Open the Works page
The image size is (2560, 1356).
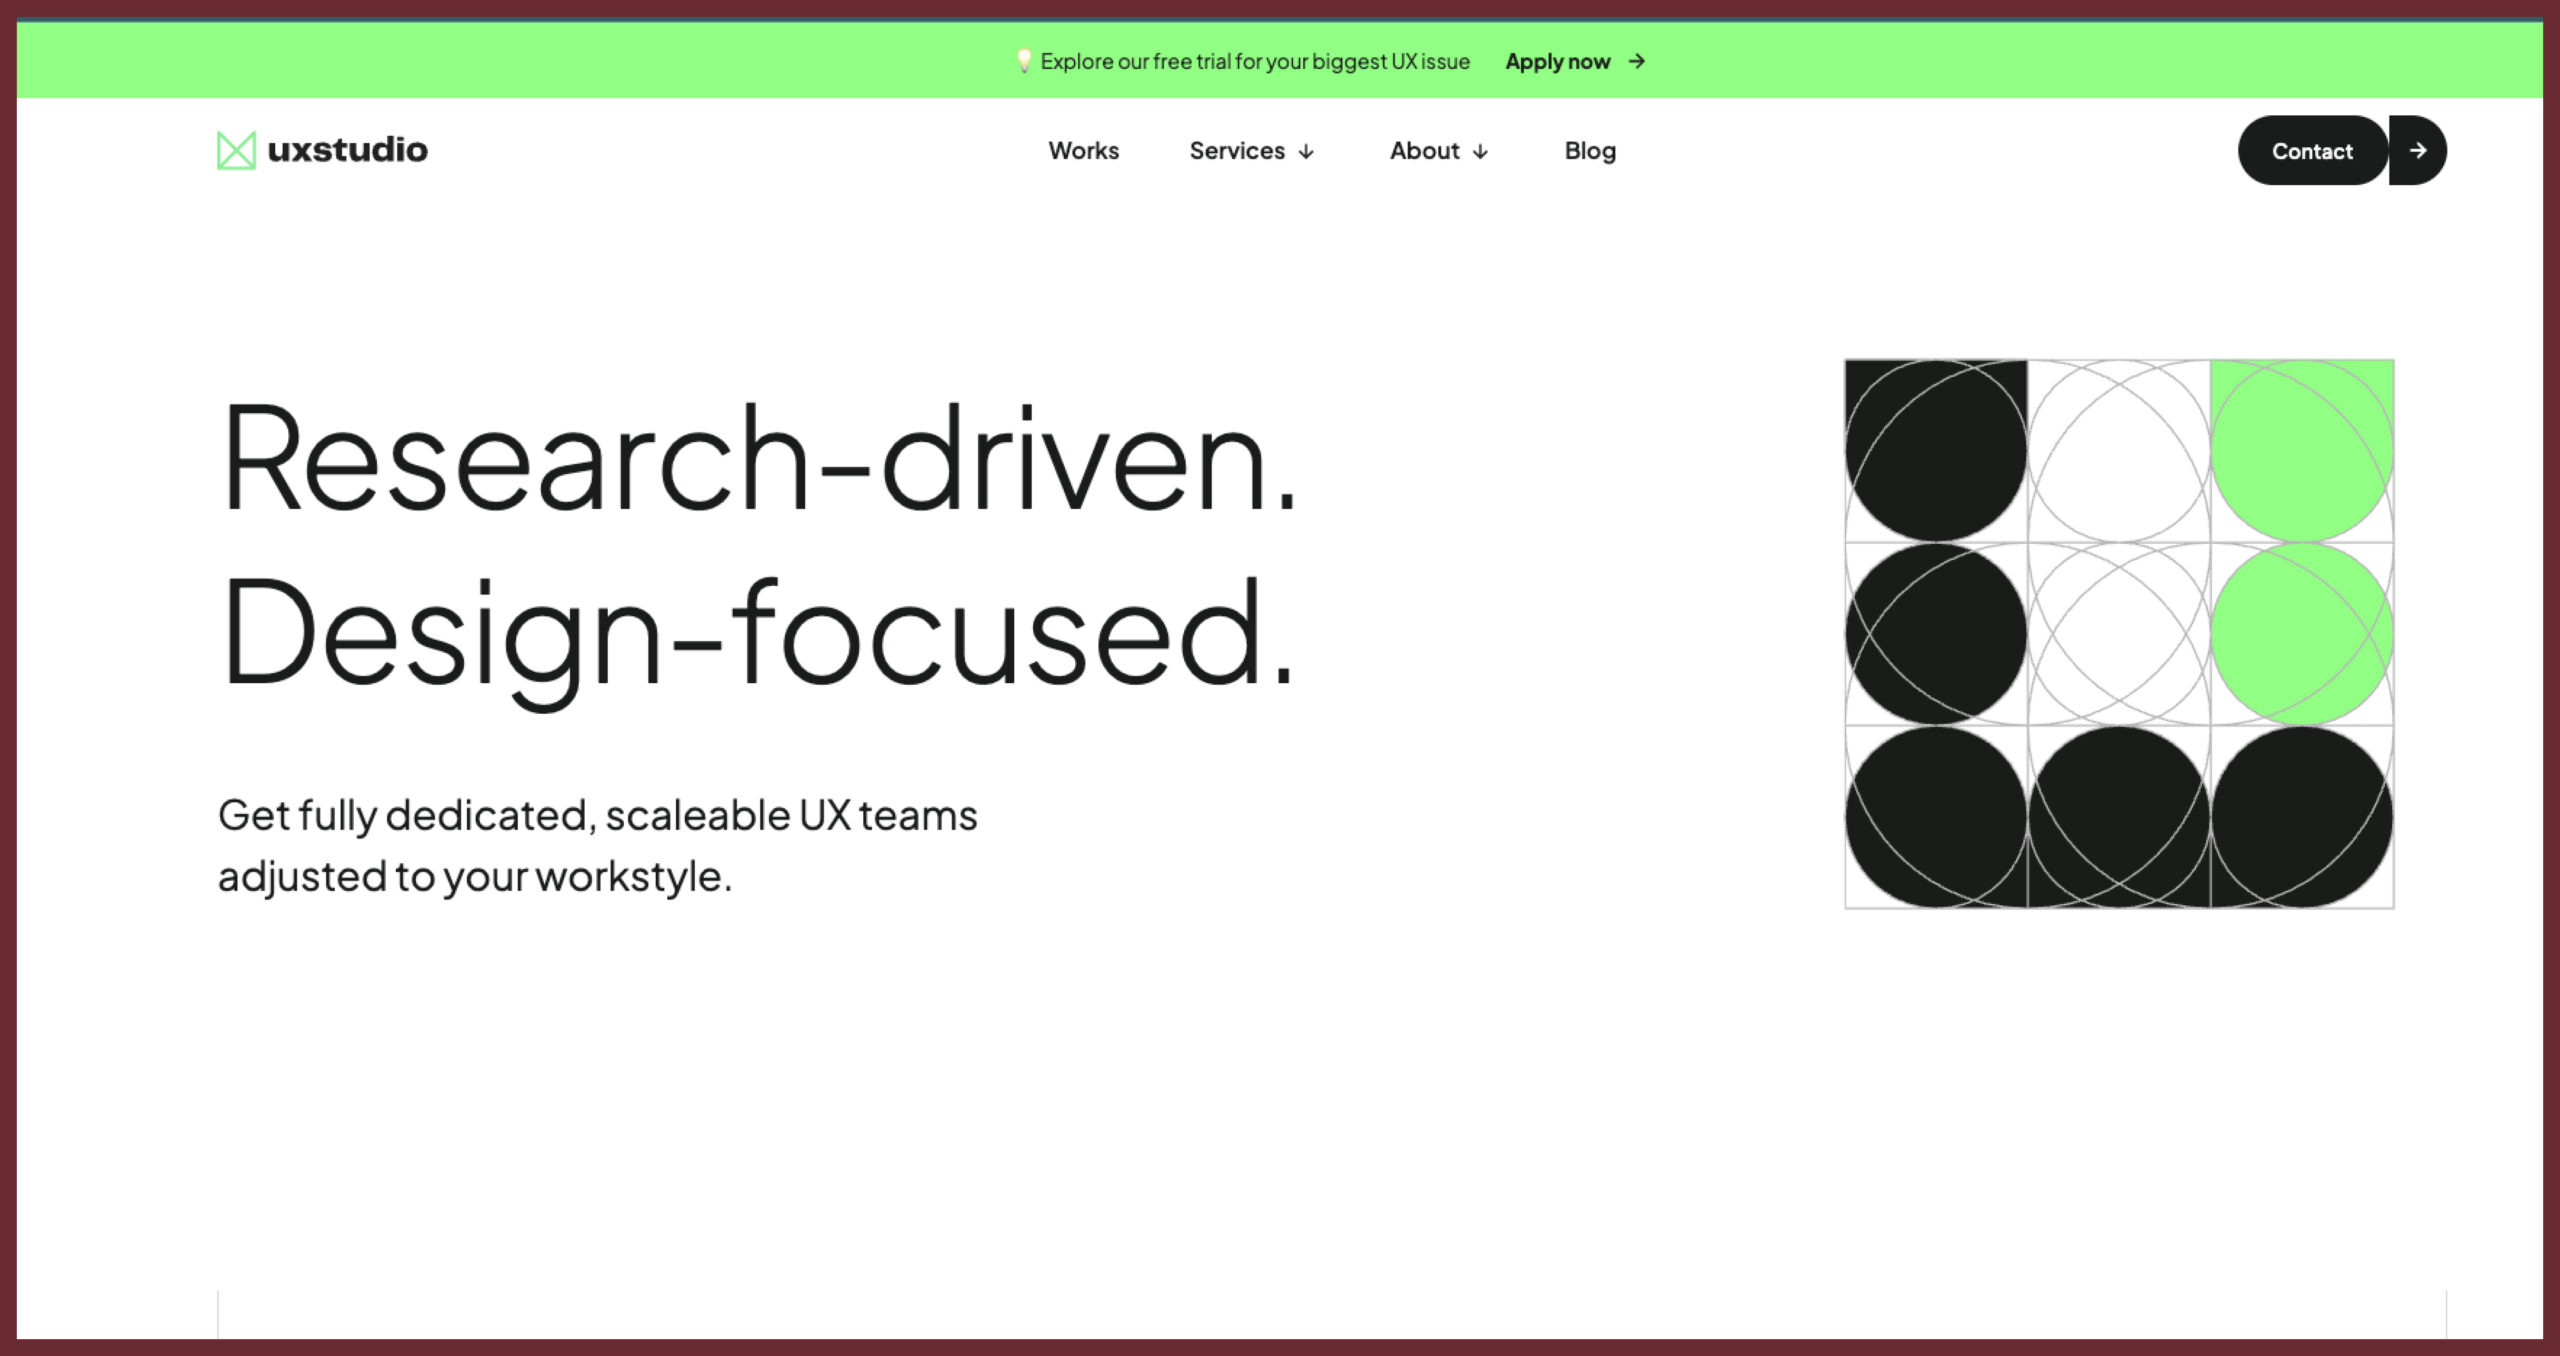1083,150
